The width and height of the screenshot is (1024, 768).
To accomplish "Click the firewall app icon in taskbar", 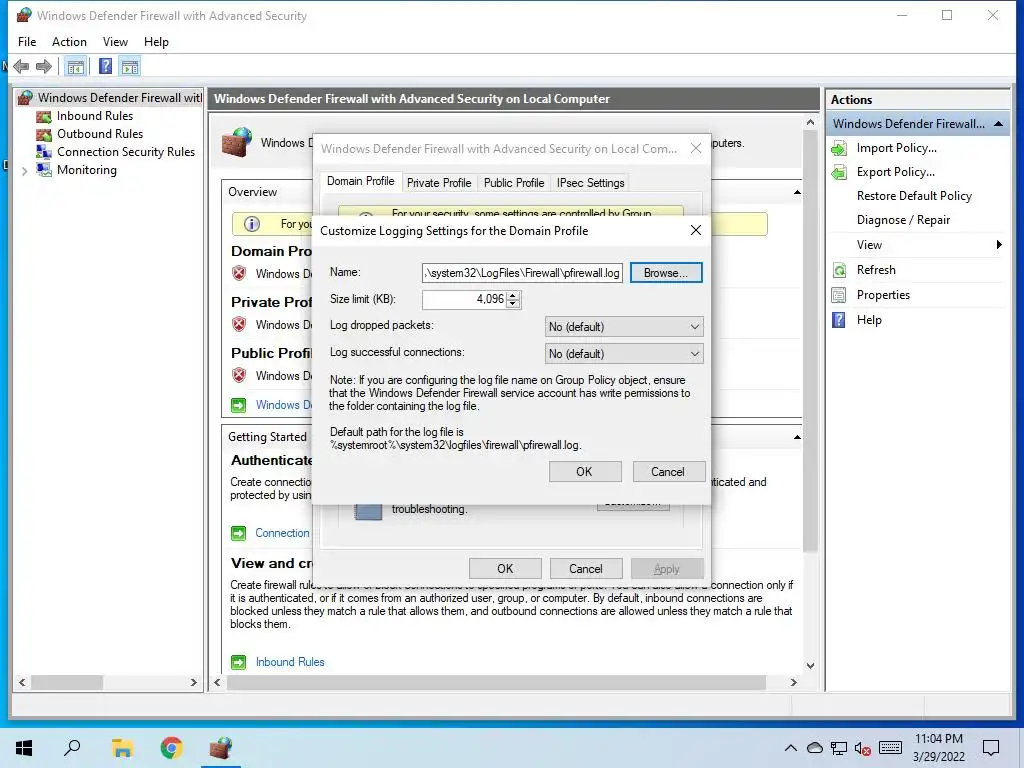I will pyautogui.click(x=221, y=748).
